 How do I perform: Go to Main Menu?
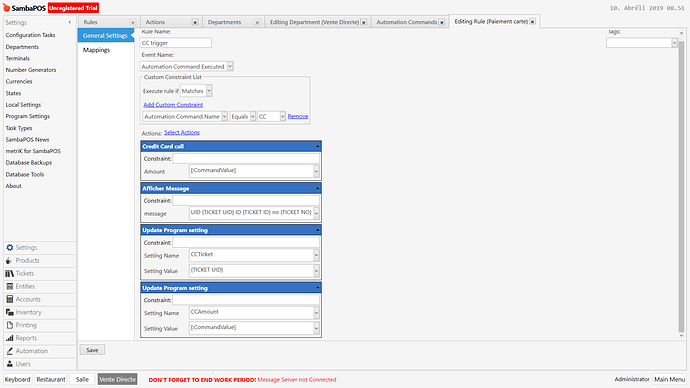669,379
